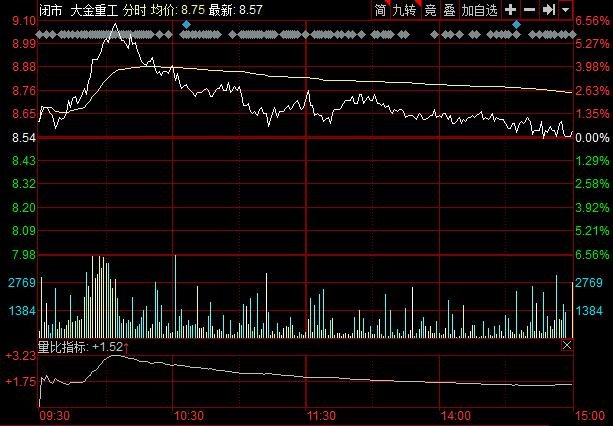Image resolution: width=613 pixels, height=426 pixels.
Task: Click the 11:30 time axis label
Action: (321, 416)
